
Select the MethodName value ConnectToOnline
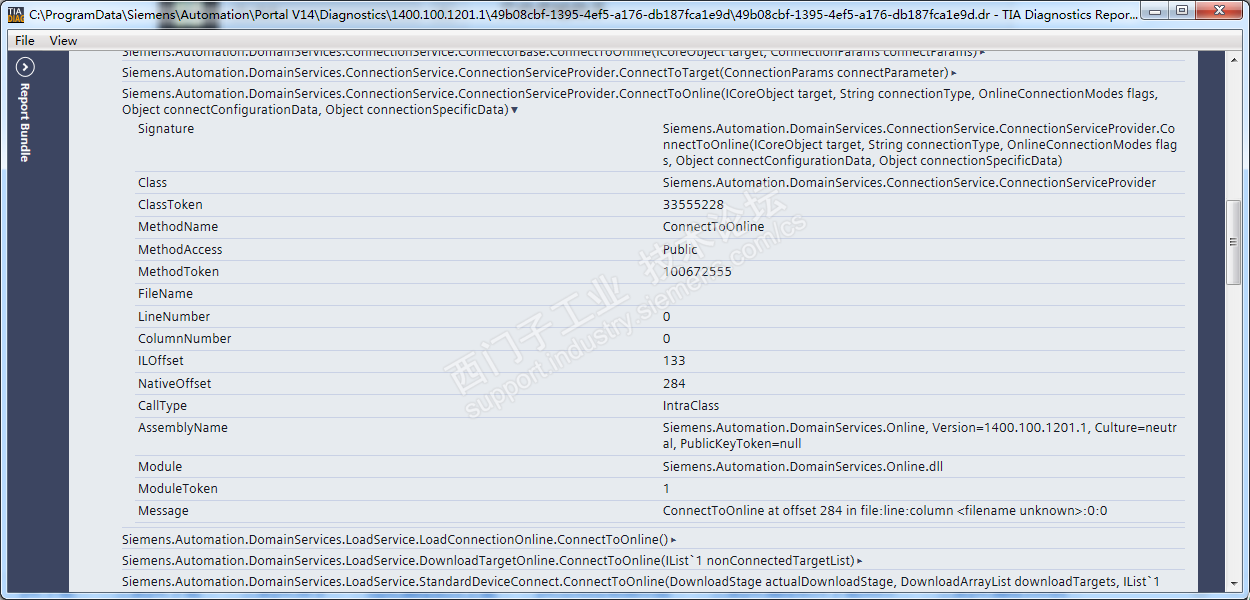tap(713, 227)
